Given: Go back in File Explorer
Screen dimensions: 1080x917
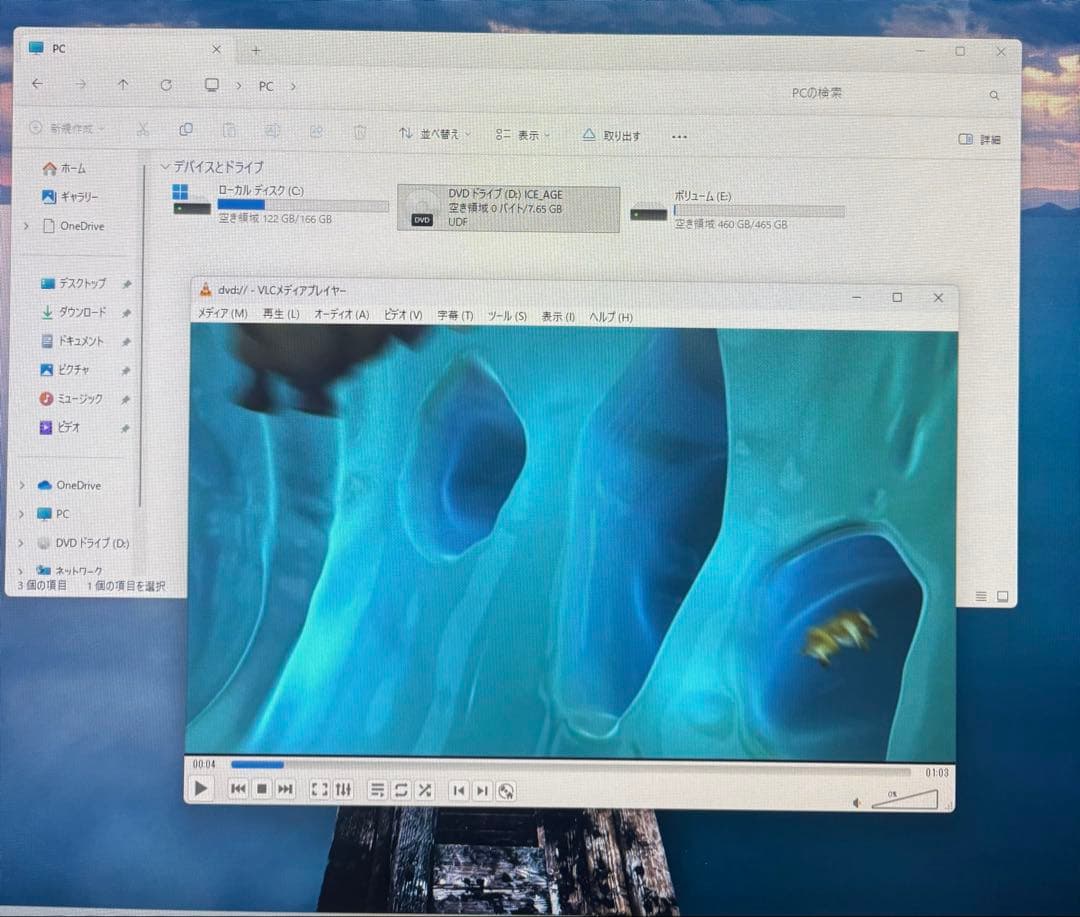Looking at the screenshot, I should tap(37, 83).
